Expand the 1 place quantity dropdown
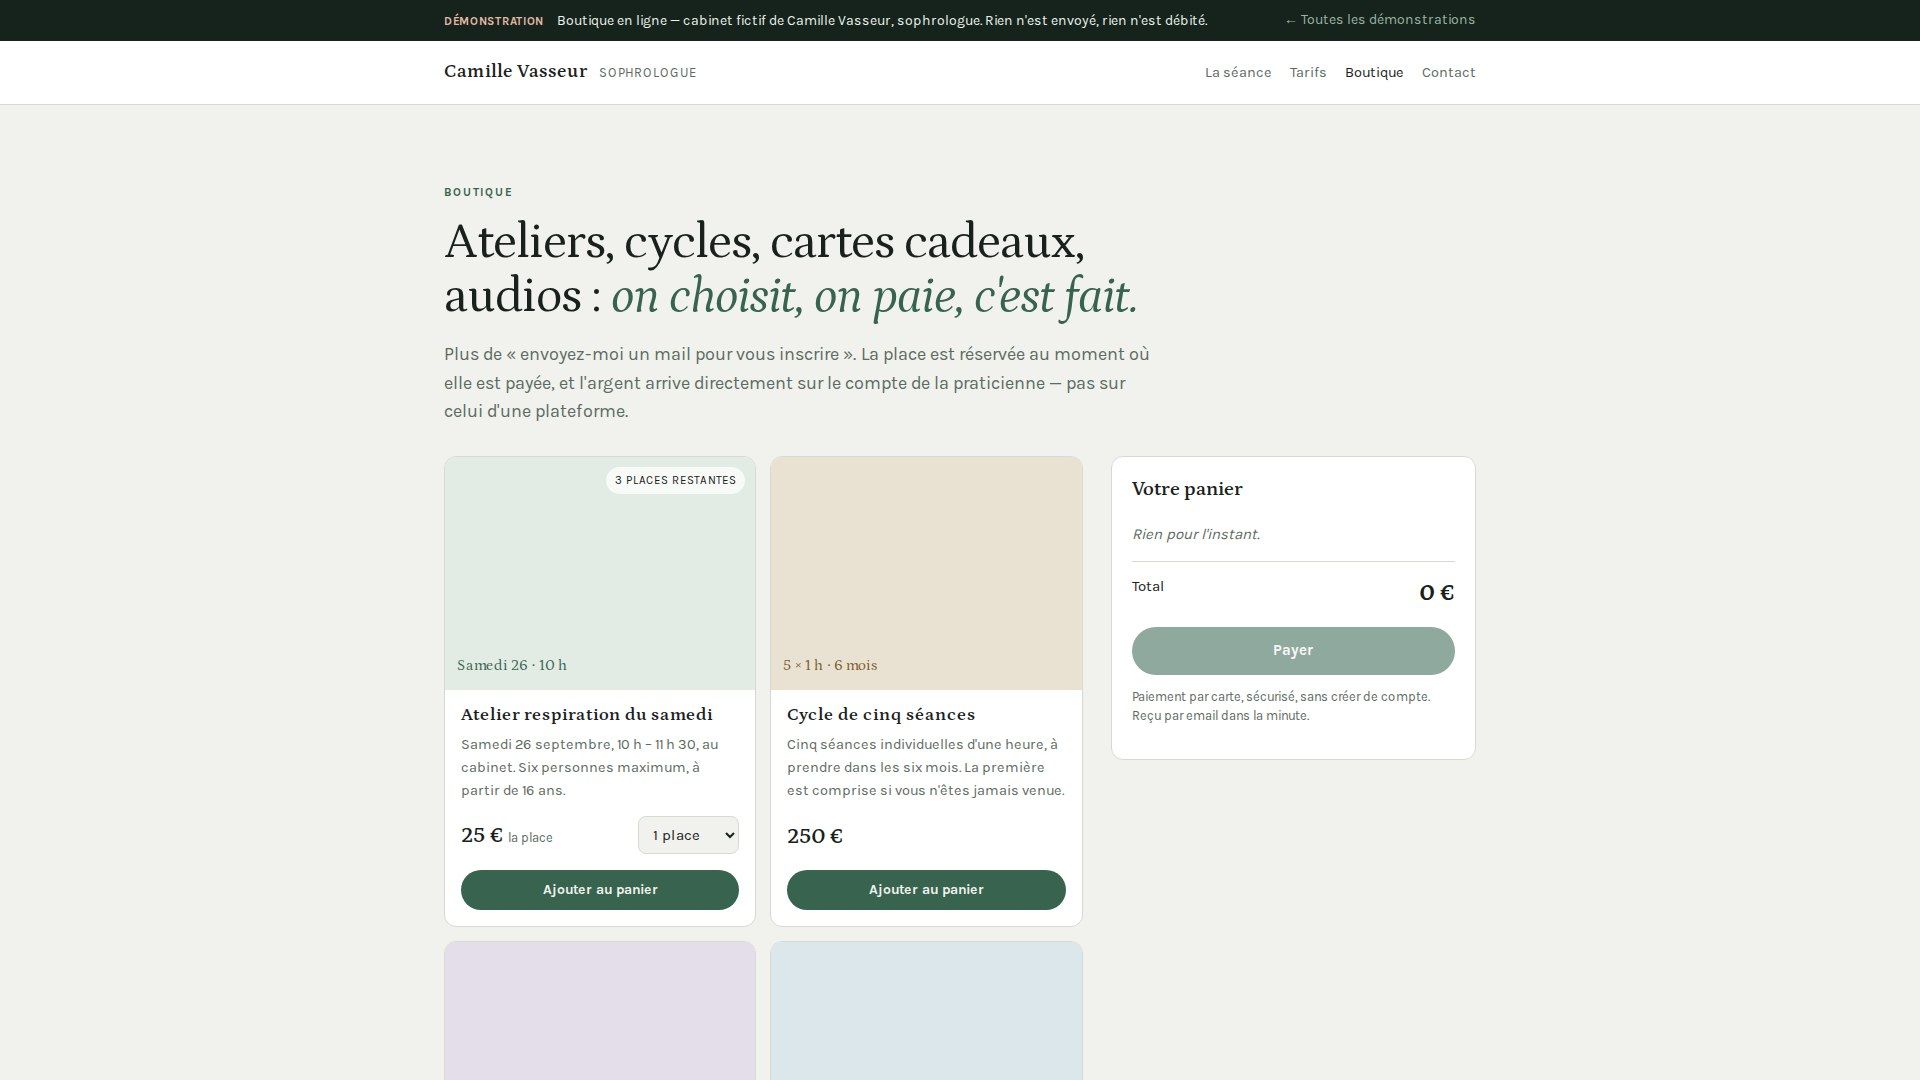Screen dimensions: 1920x1080 coord(688,835)
